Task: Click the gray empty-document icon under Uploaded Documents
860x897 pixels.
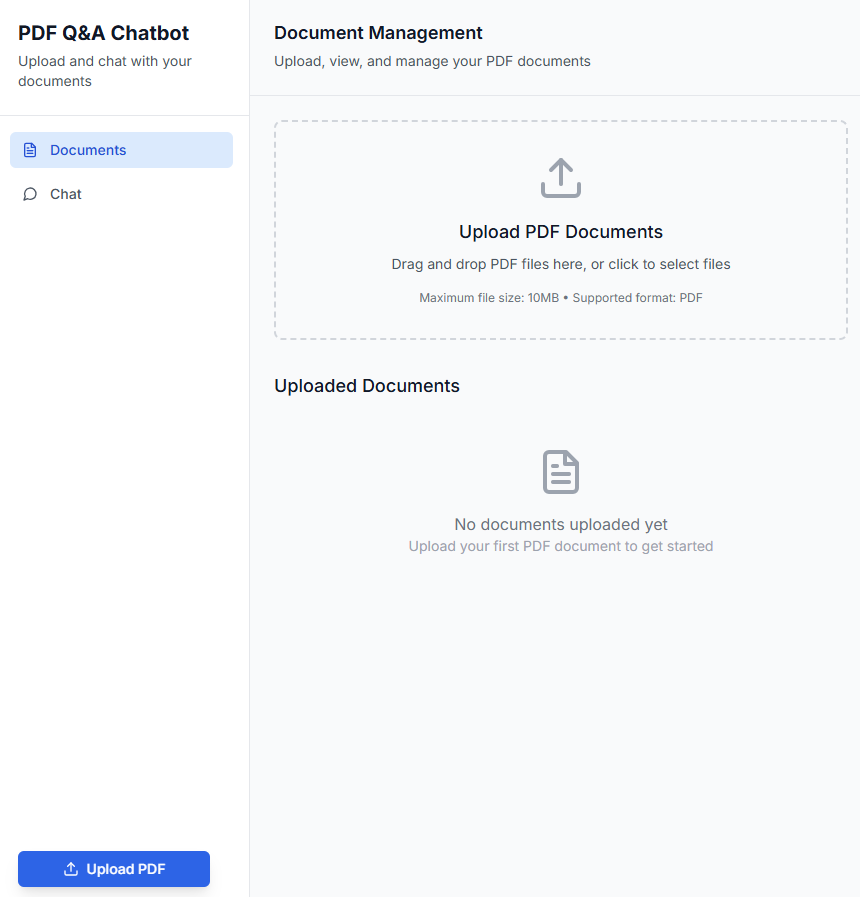Action: coord(561,472)
